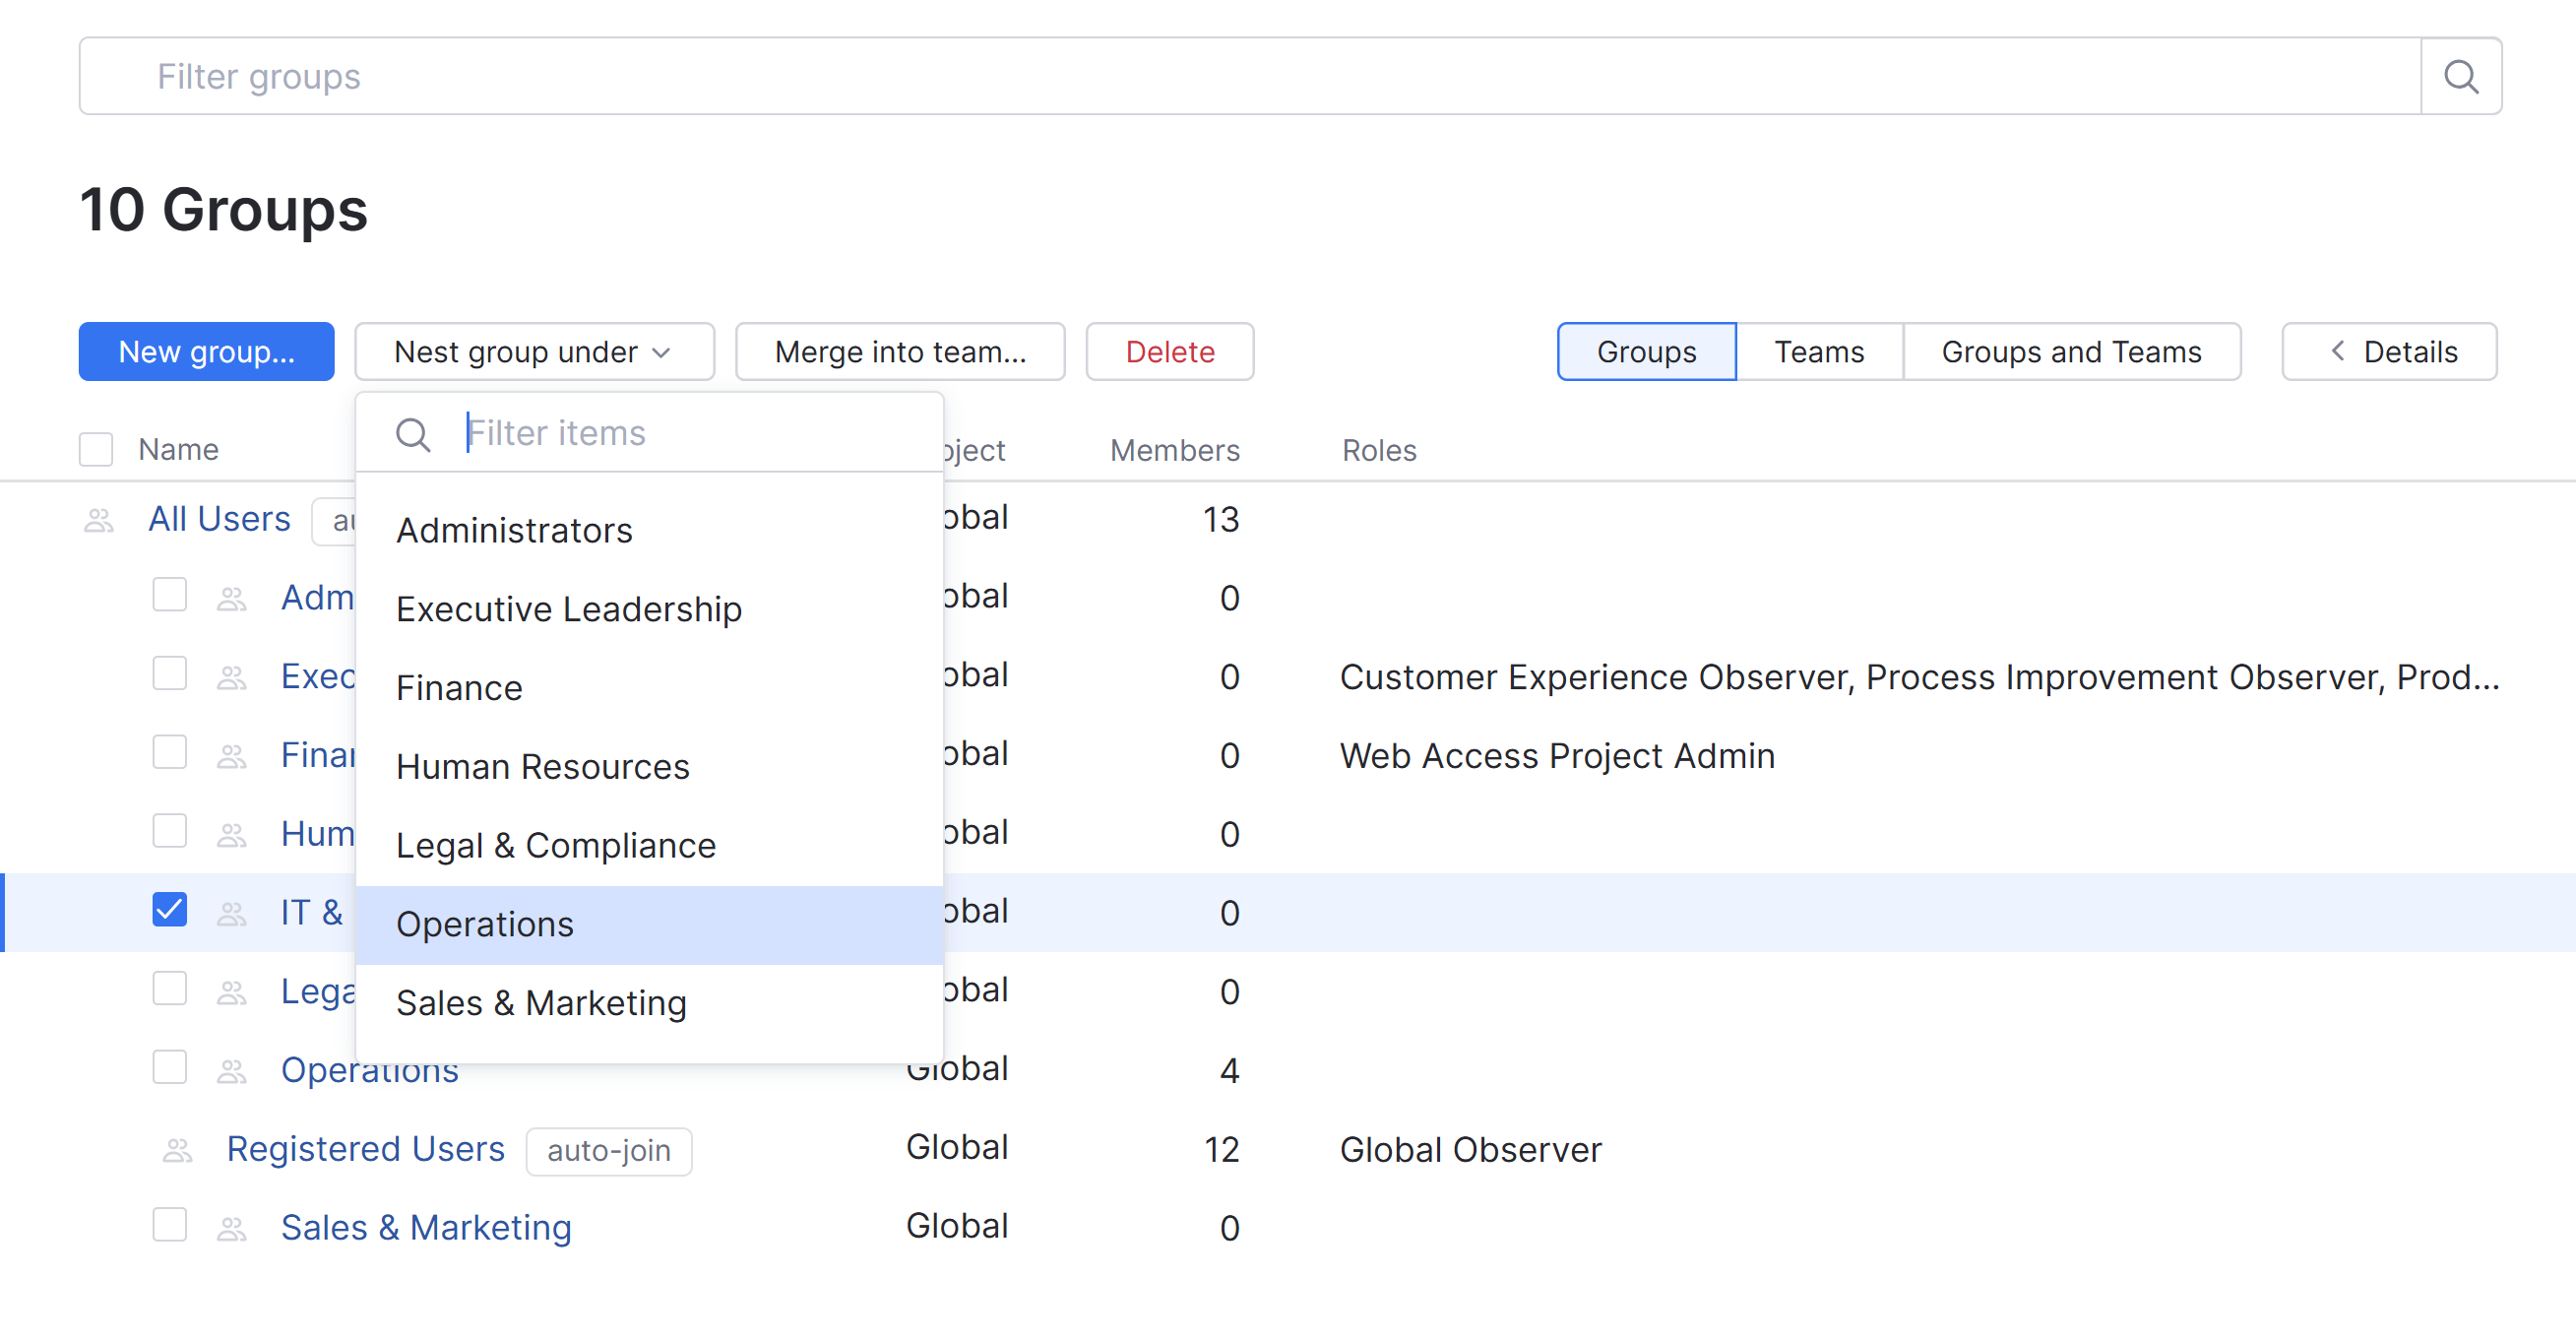The image size is (2576, 1341).
Task: Click the group icon beside All Users
Action: tap(99, 521)
